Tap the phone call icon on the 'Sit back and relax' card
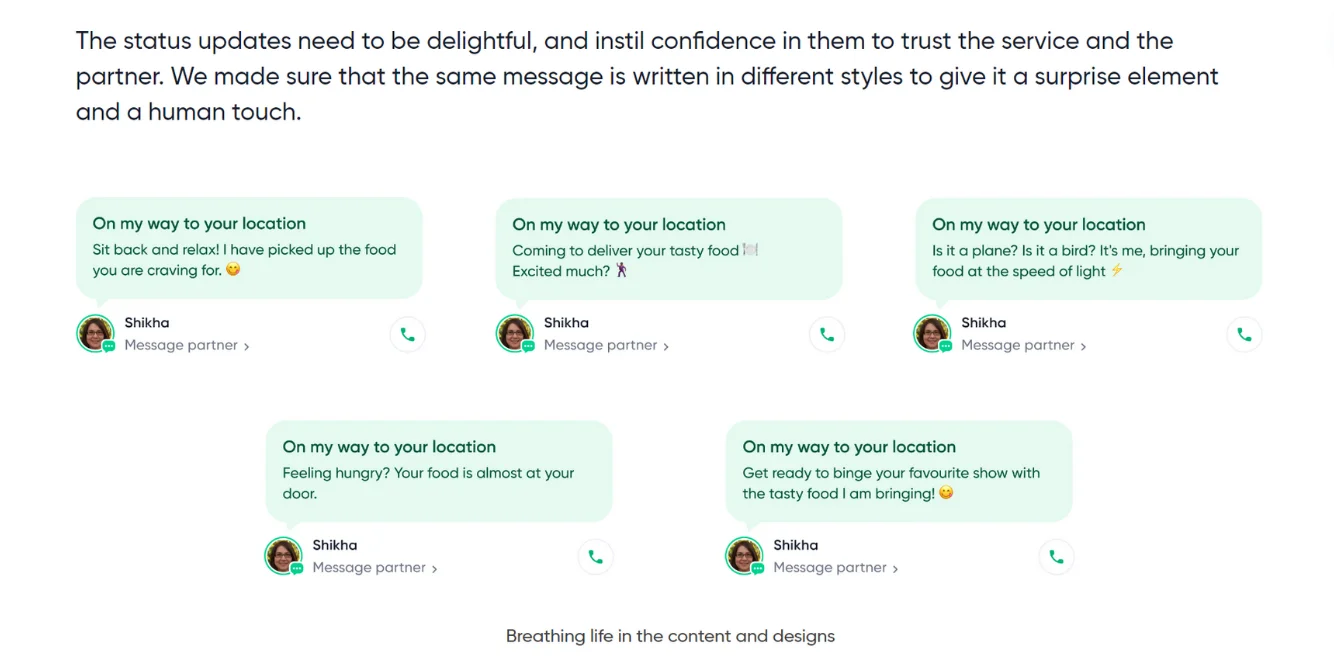 tap(407, 335)
